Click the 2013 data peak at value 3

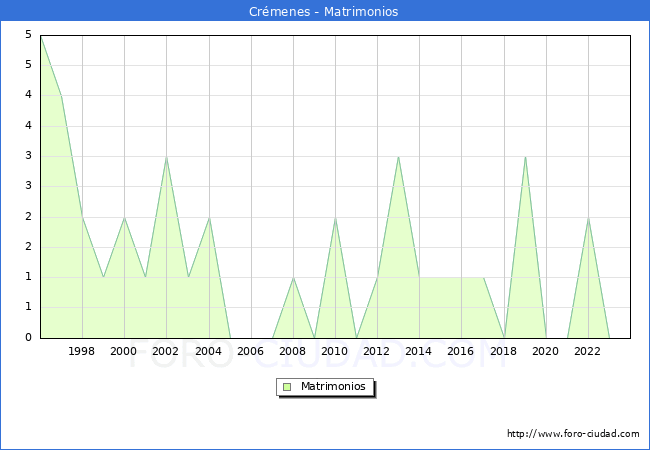pyautogui.click(x=398, y=157)
